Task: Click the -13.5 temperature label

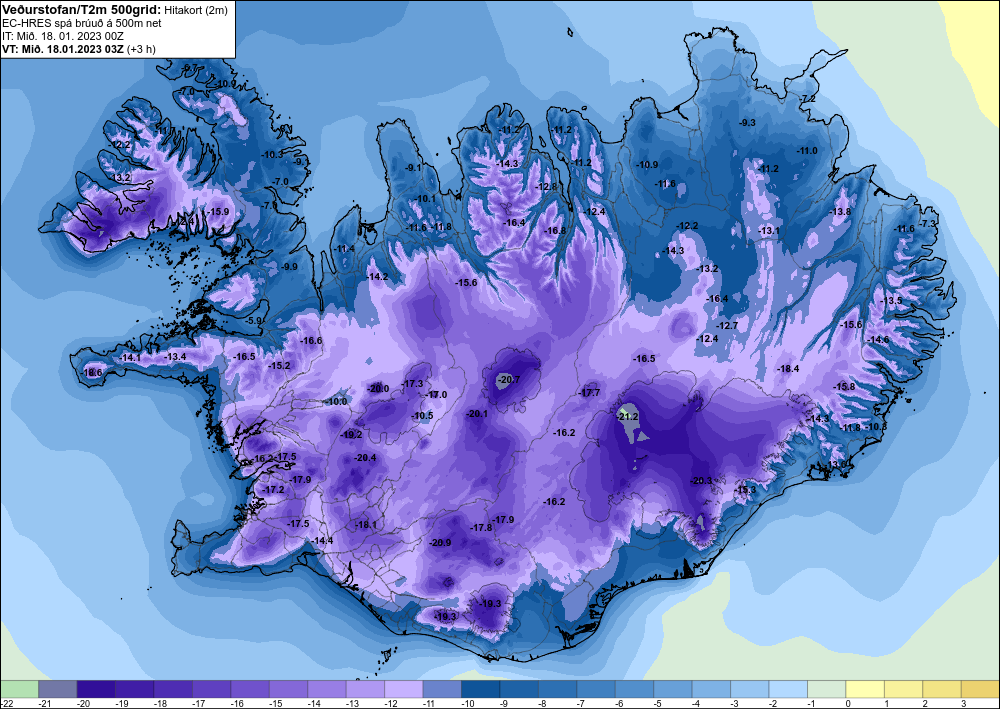Action: coord(892,301)
